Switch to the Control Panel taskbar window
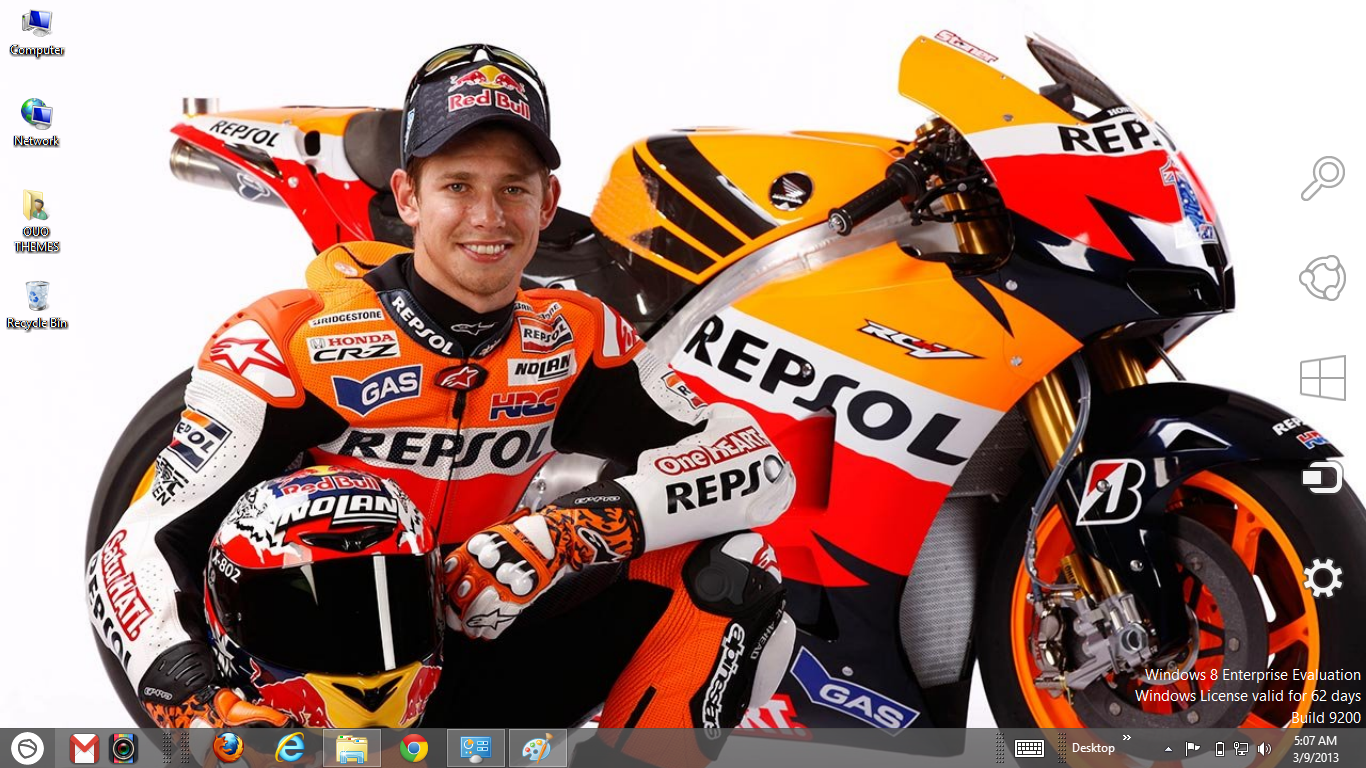 [476, 748]
